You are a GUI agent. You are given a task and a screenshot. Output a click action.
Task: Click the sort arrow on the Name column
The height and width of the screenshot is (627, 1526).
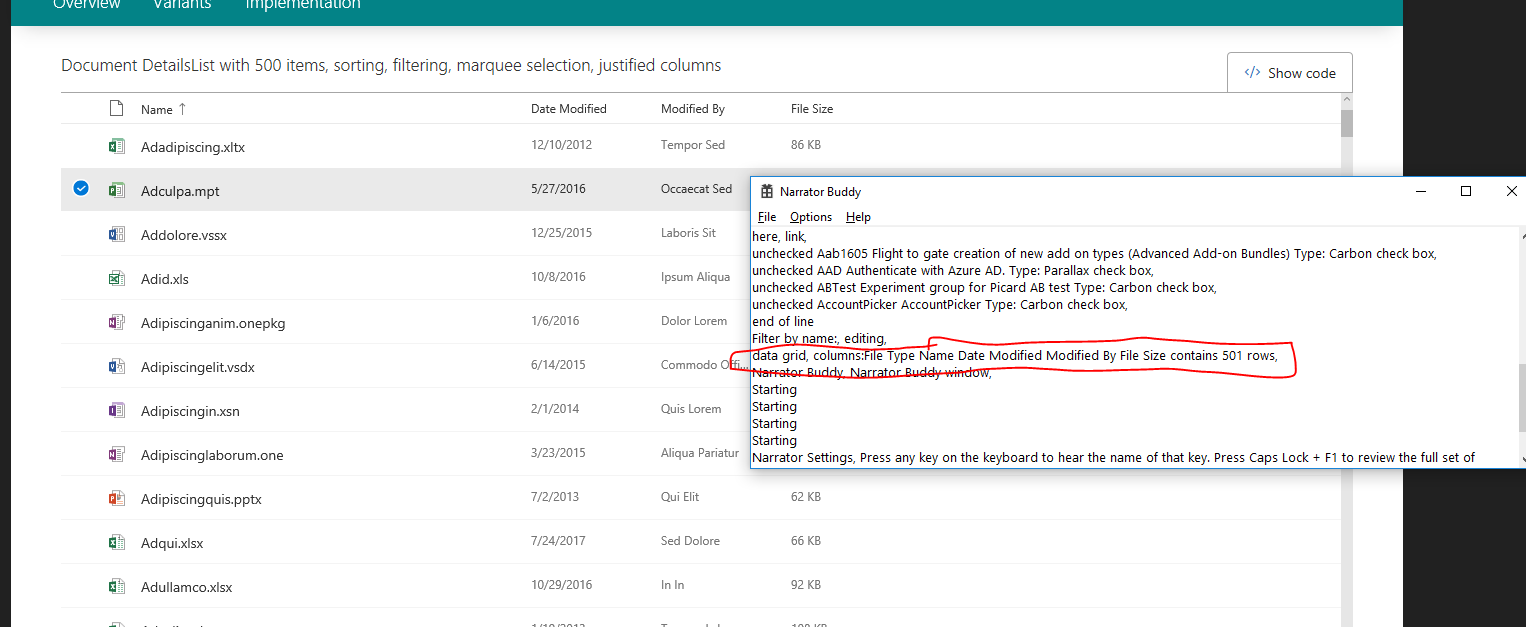(180, 109)
